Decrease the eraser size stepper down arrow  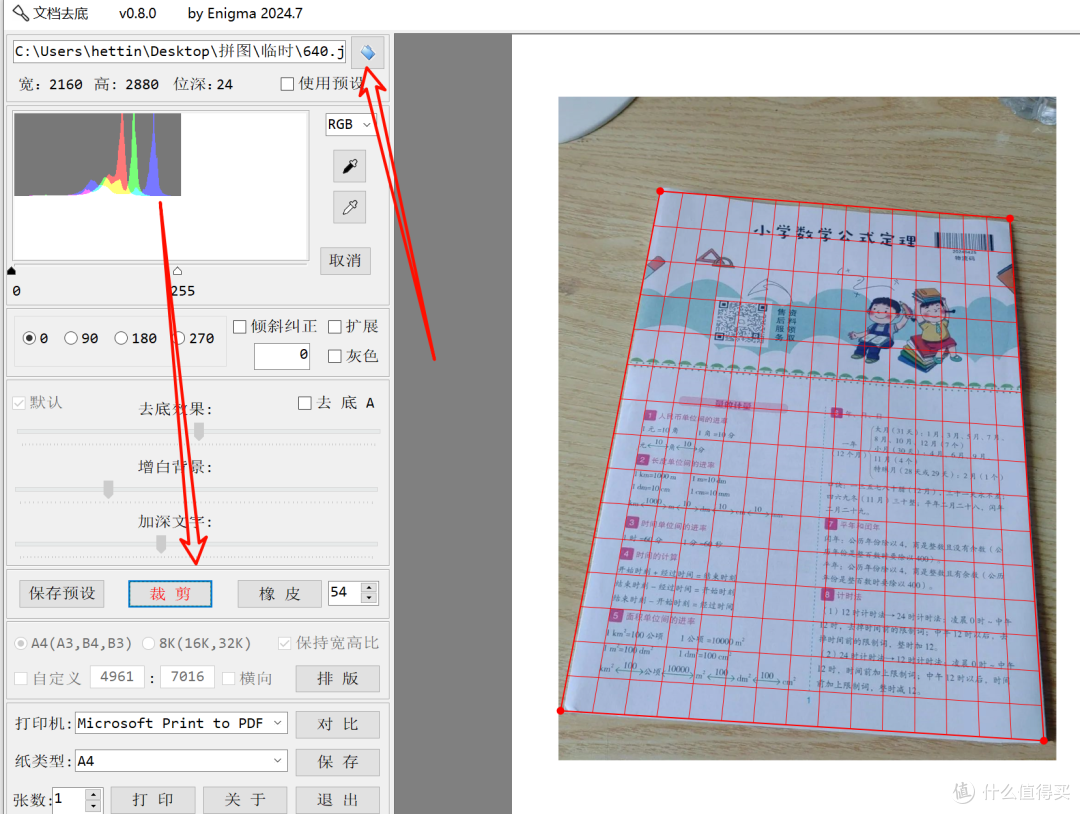(x=370, y=598)
